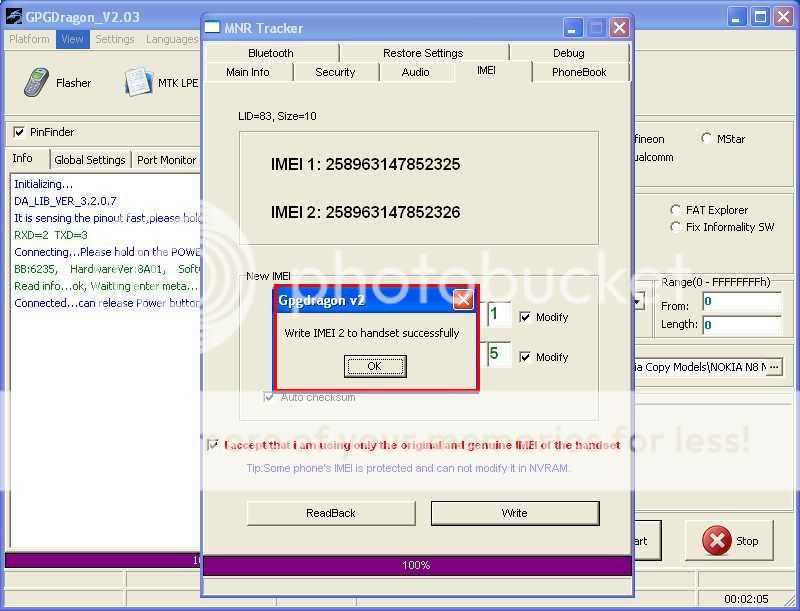Screen dimensions: 800x611
Task: Click the MNR Tracker title bar icon
Action: (x=212, y=28)
